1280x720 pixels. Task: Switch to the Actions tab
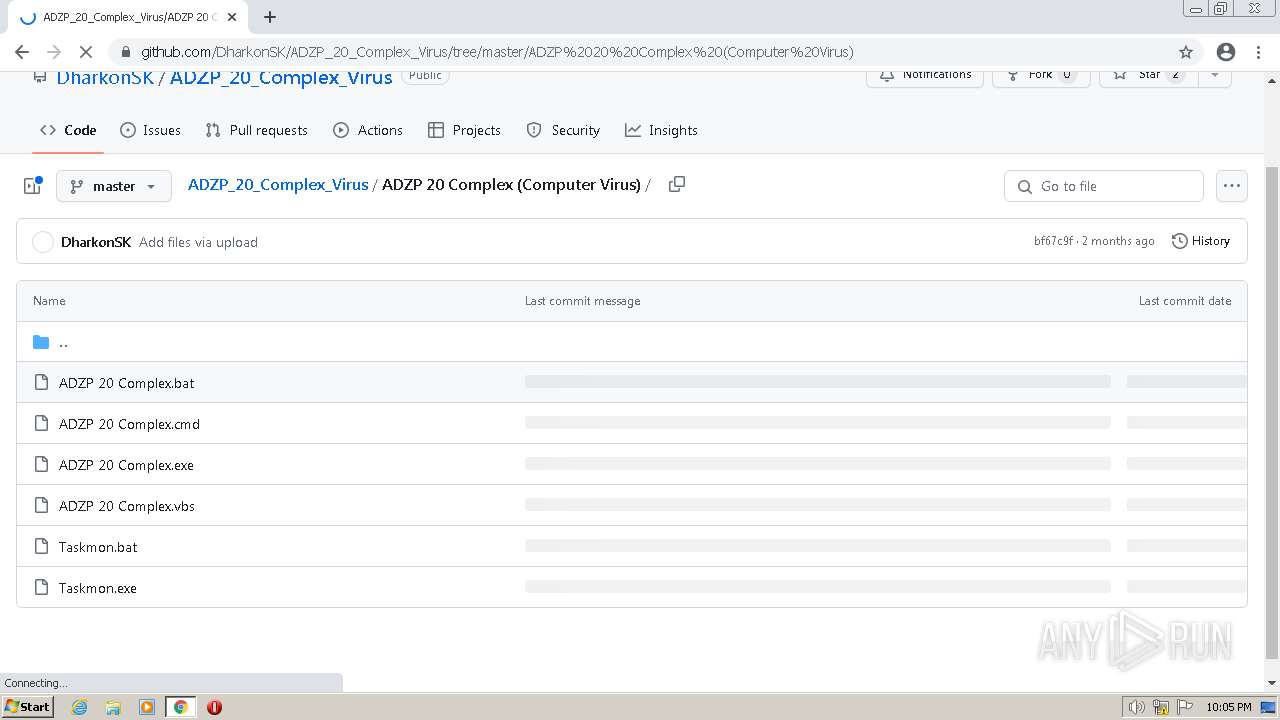pyautogui.click(x=368, y=130)
